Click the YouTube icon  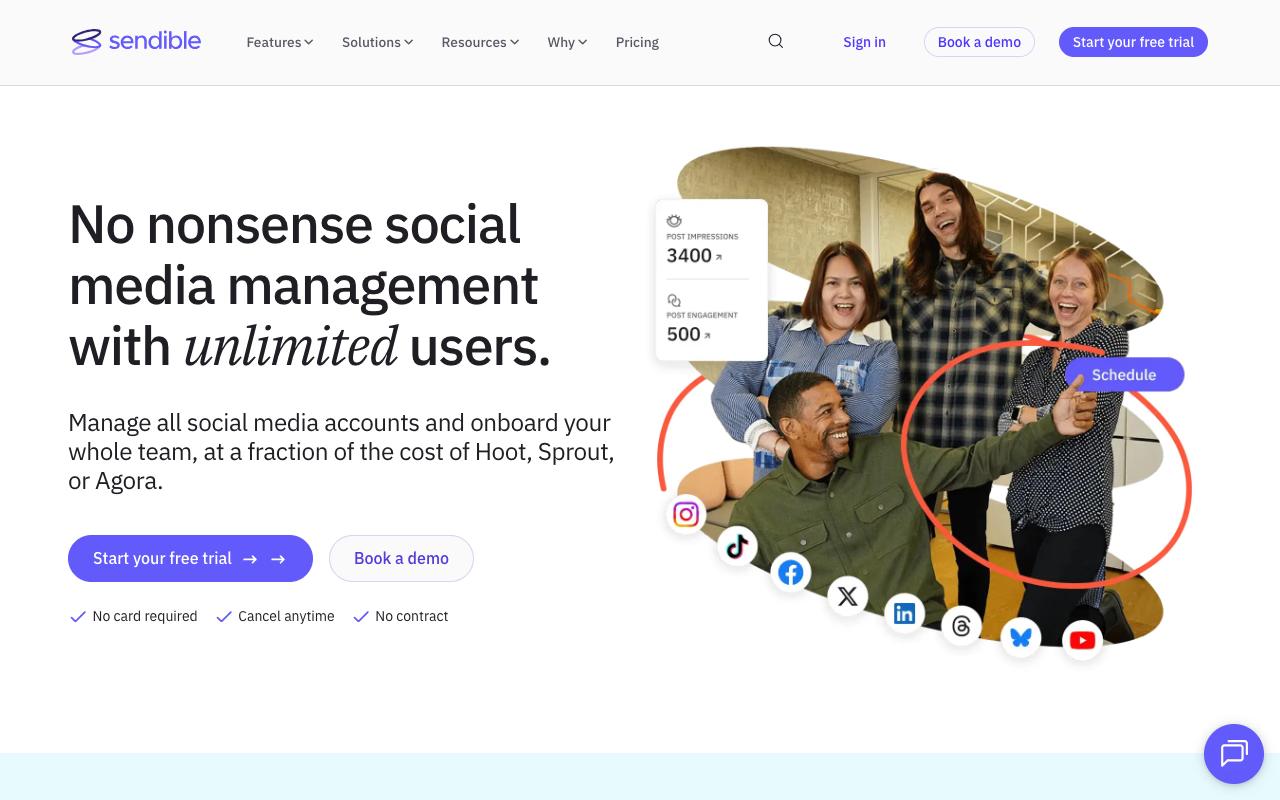[x=1082, y=640]
